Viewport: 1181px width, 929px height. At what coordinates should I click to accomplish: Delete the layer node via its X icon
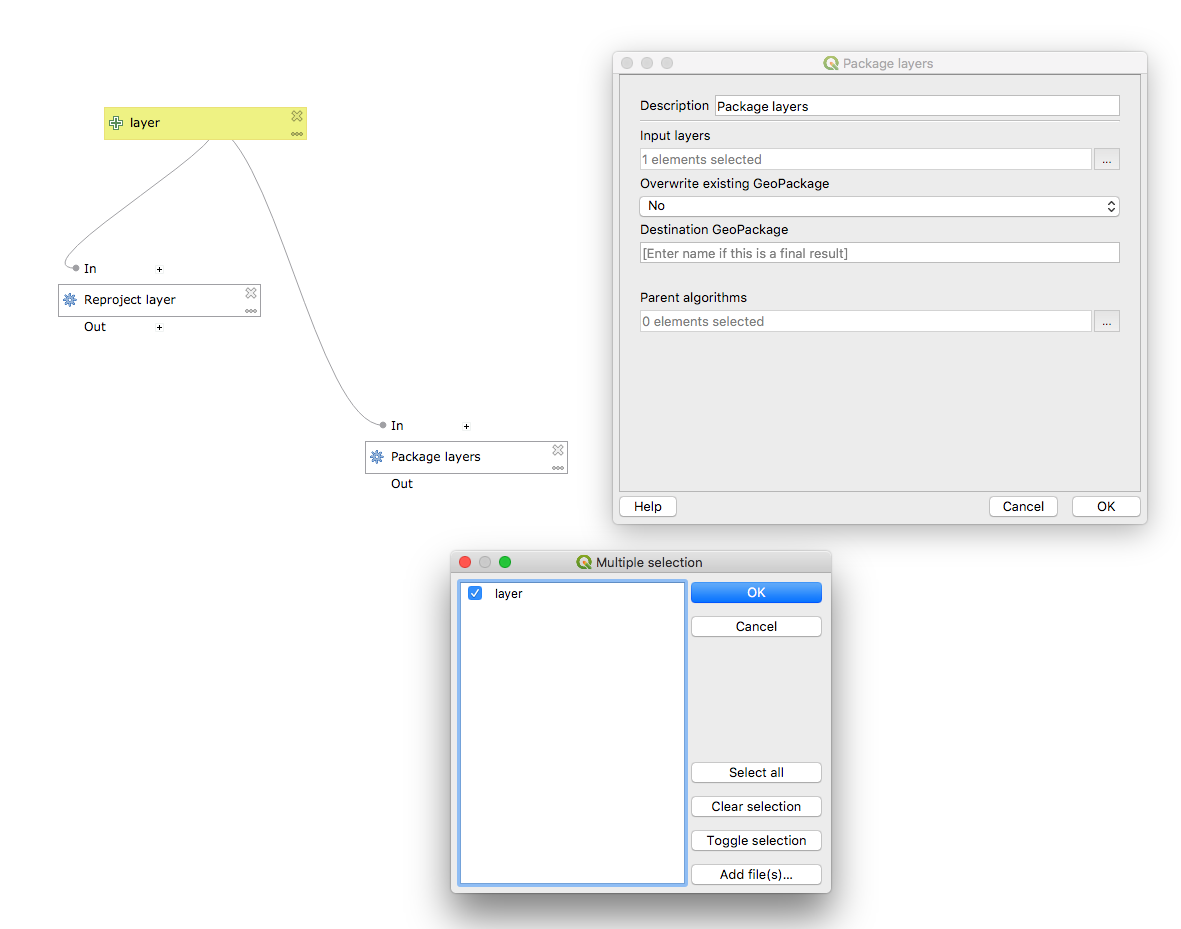pyautogui.click(x=296, y=115)
